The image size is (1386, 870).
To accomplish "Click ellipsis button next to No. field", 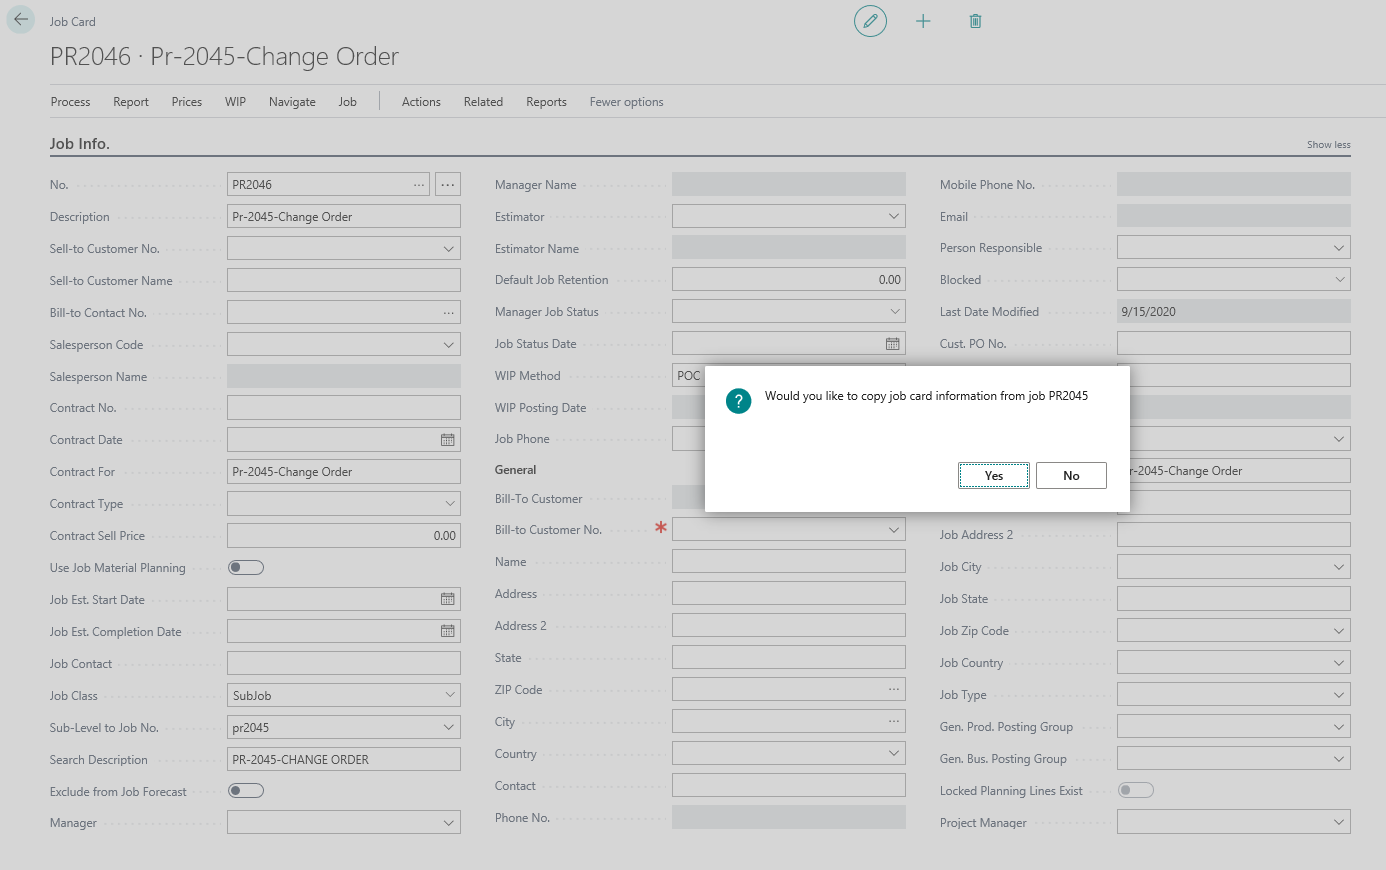I will click(447, 185).
